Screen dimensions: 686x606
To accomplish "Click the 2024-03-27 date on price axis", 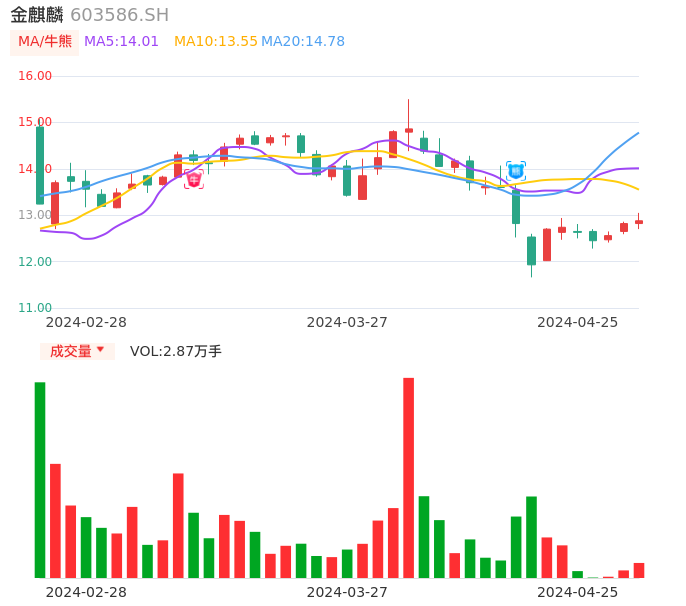I will pyautogui.click(x=346, y=322).
